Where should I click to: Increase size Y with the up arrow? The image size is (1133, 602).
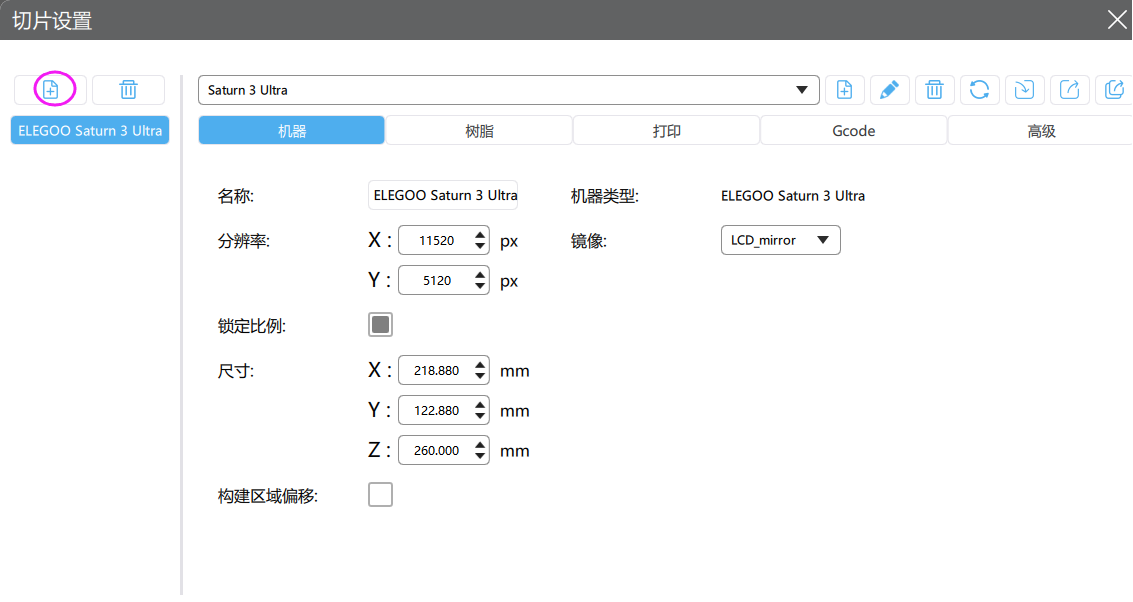pos(480,404)
